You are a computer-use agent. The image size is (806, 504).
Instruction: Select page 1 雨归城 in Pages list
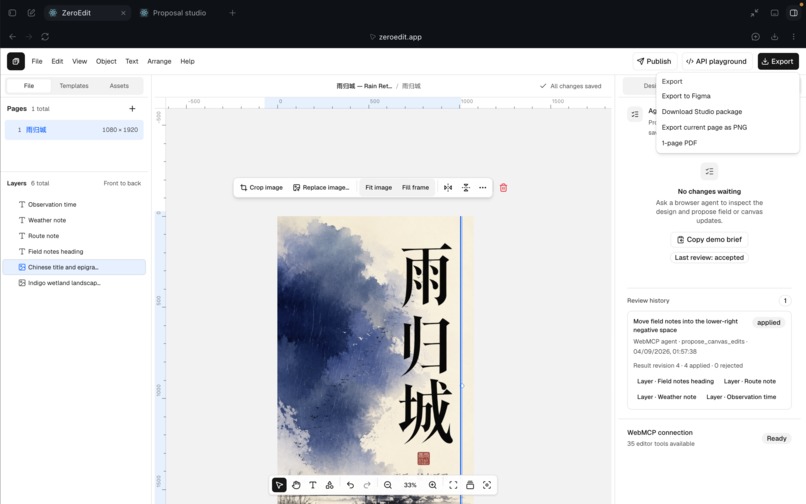pos(75,130)
